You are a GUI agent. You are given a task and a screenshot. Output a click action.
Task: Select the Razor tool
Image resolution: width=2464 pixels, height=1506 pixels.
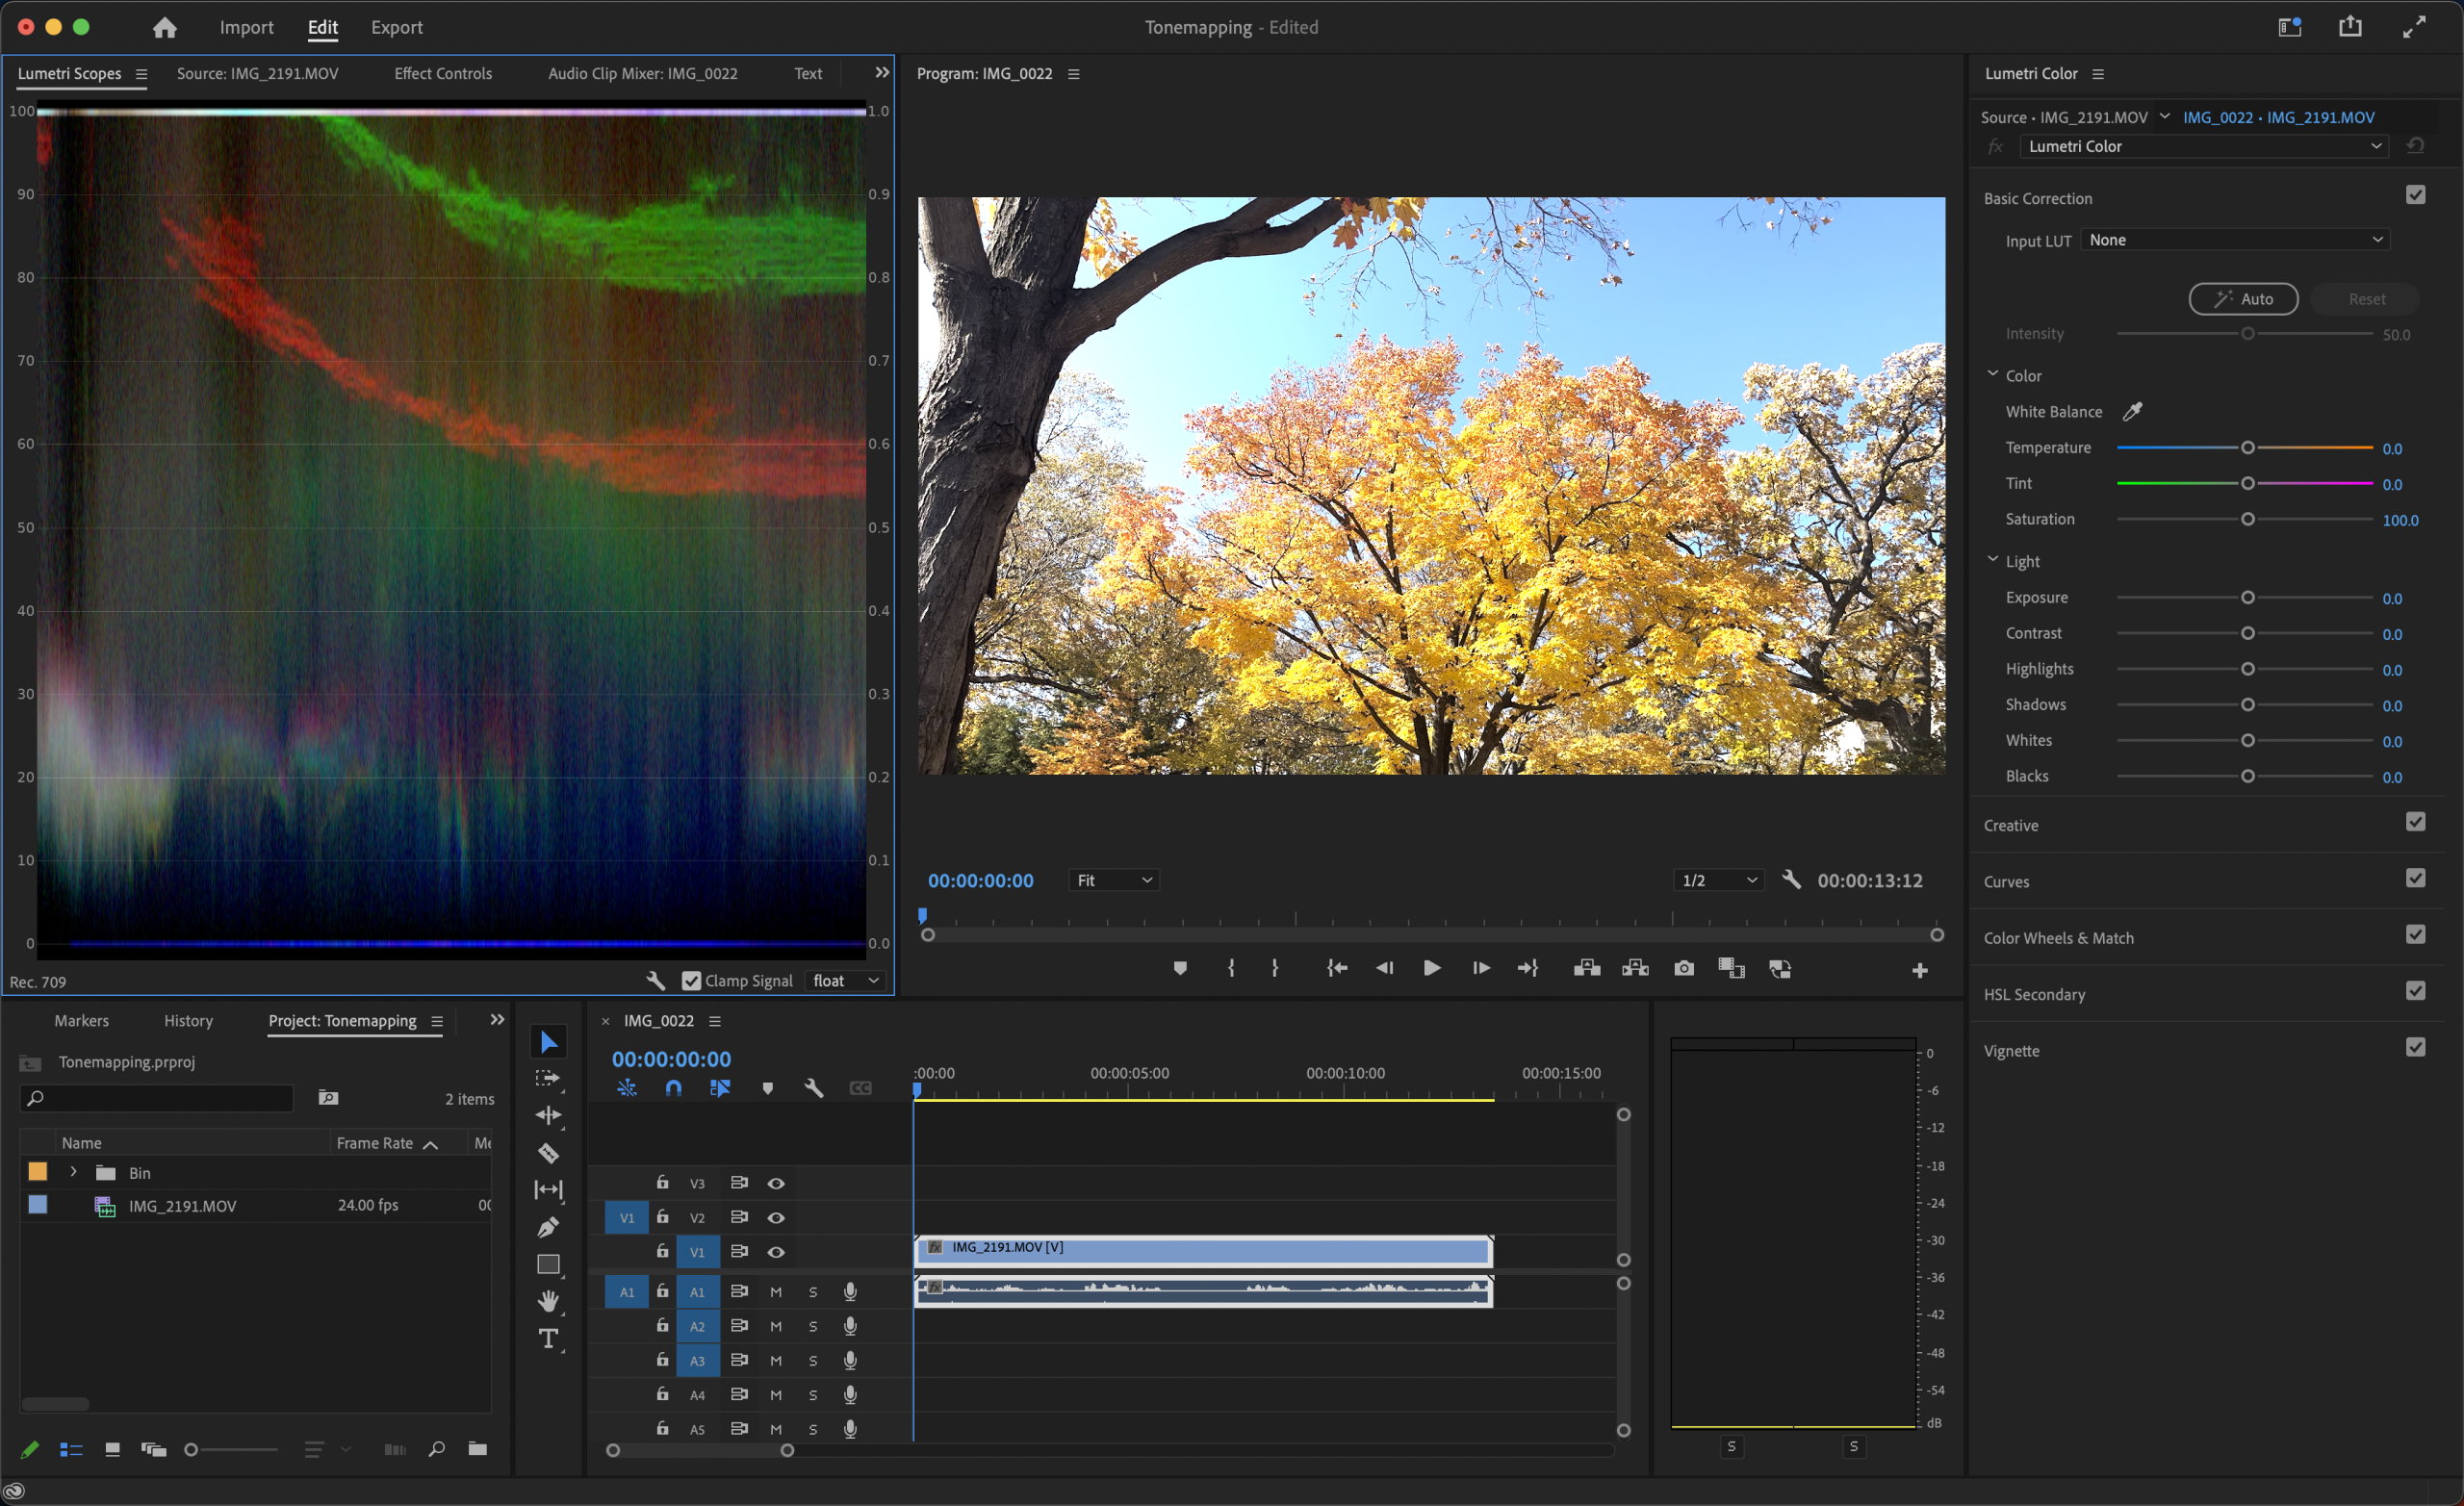point(548,1153)
